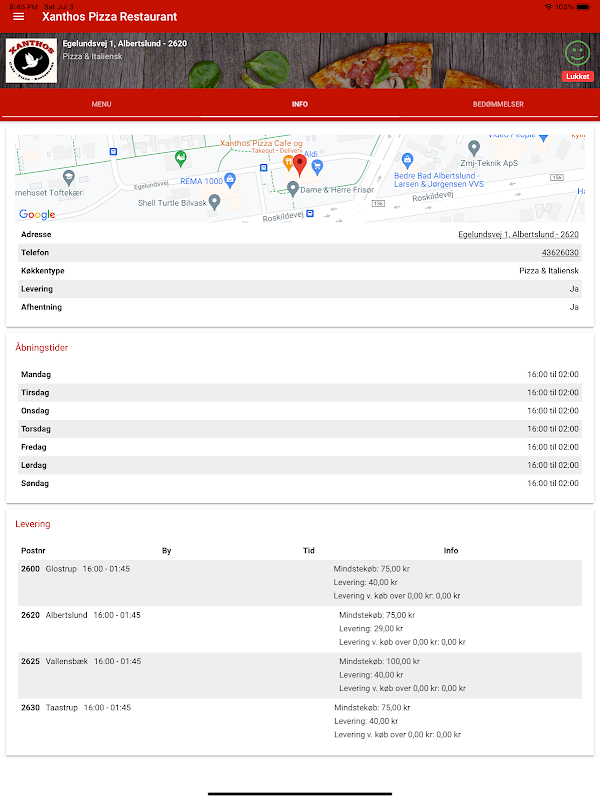Image resolution: width=600 pixels, height=800 pixels.
Task: Select the Lørdag opening hours row
Action: [300, 465]
